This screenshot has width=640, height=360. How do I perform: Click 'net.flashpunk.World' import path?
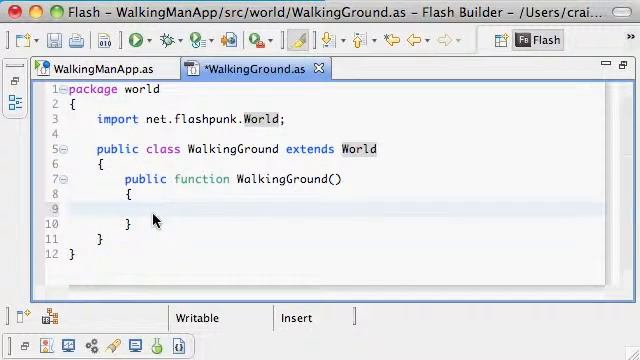(x=212, y=119)
